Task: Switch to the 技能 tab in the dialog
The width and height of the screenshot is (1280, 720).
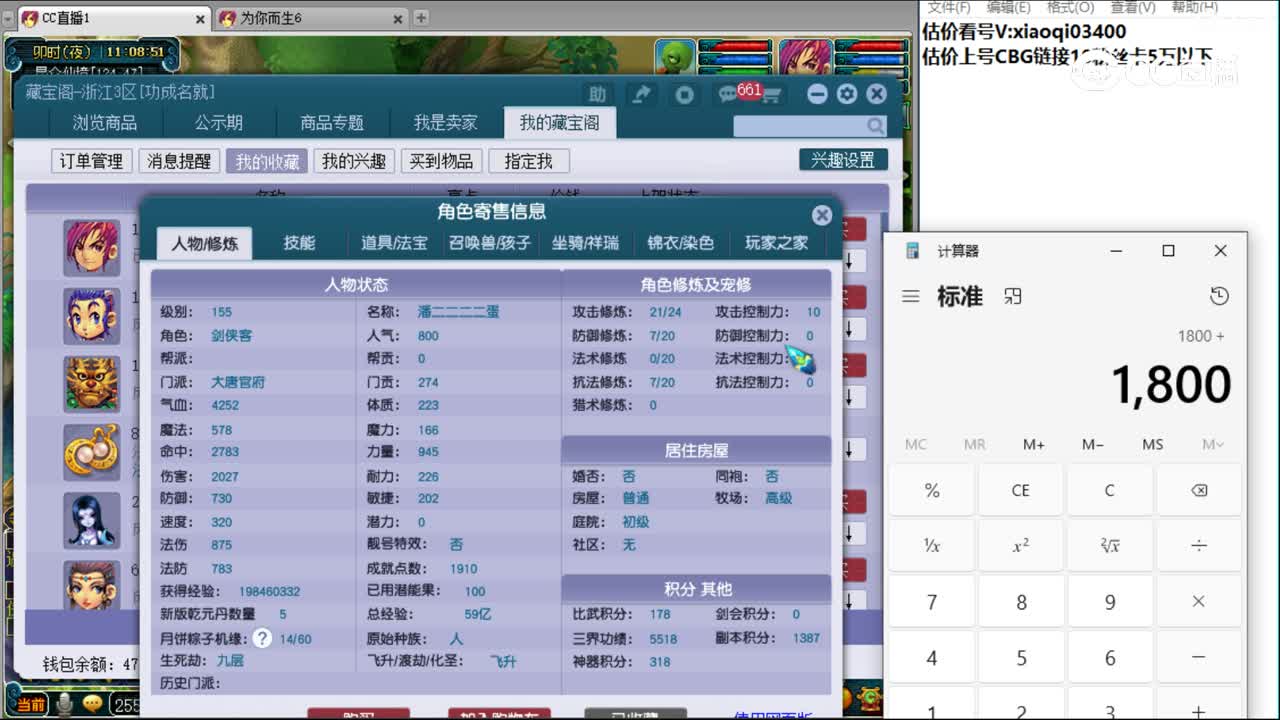Action: click(301, 242)
